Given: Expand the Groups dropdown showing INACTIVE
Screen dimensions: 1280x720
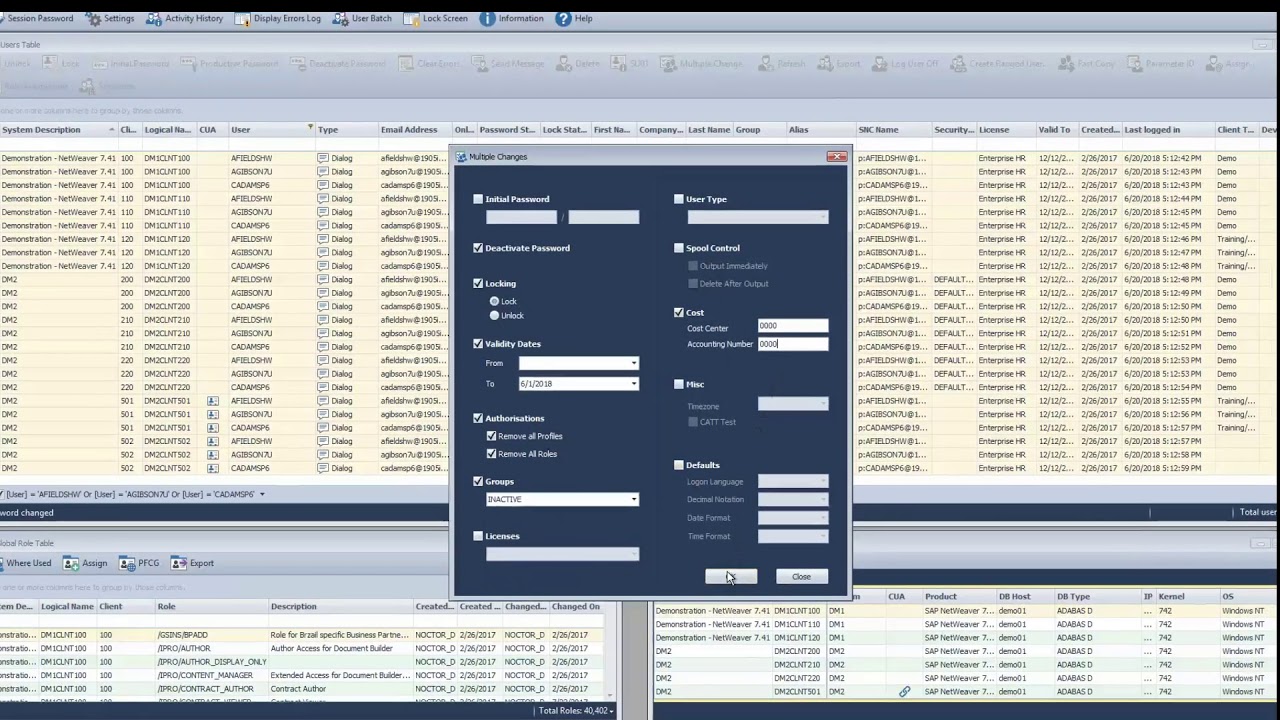Looking at the screenshot, I should 633,499.
